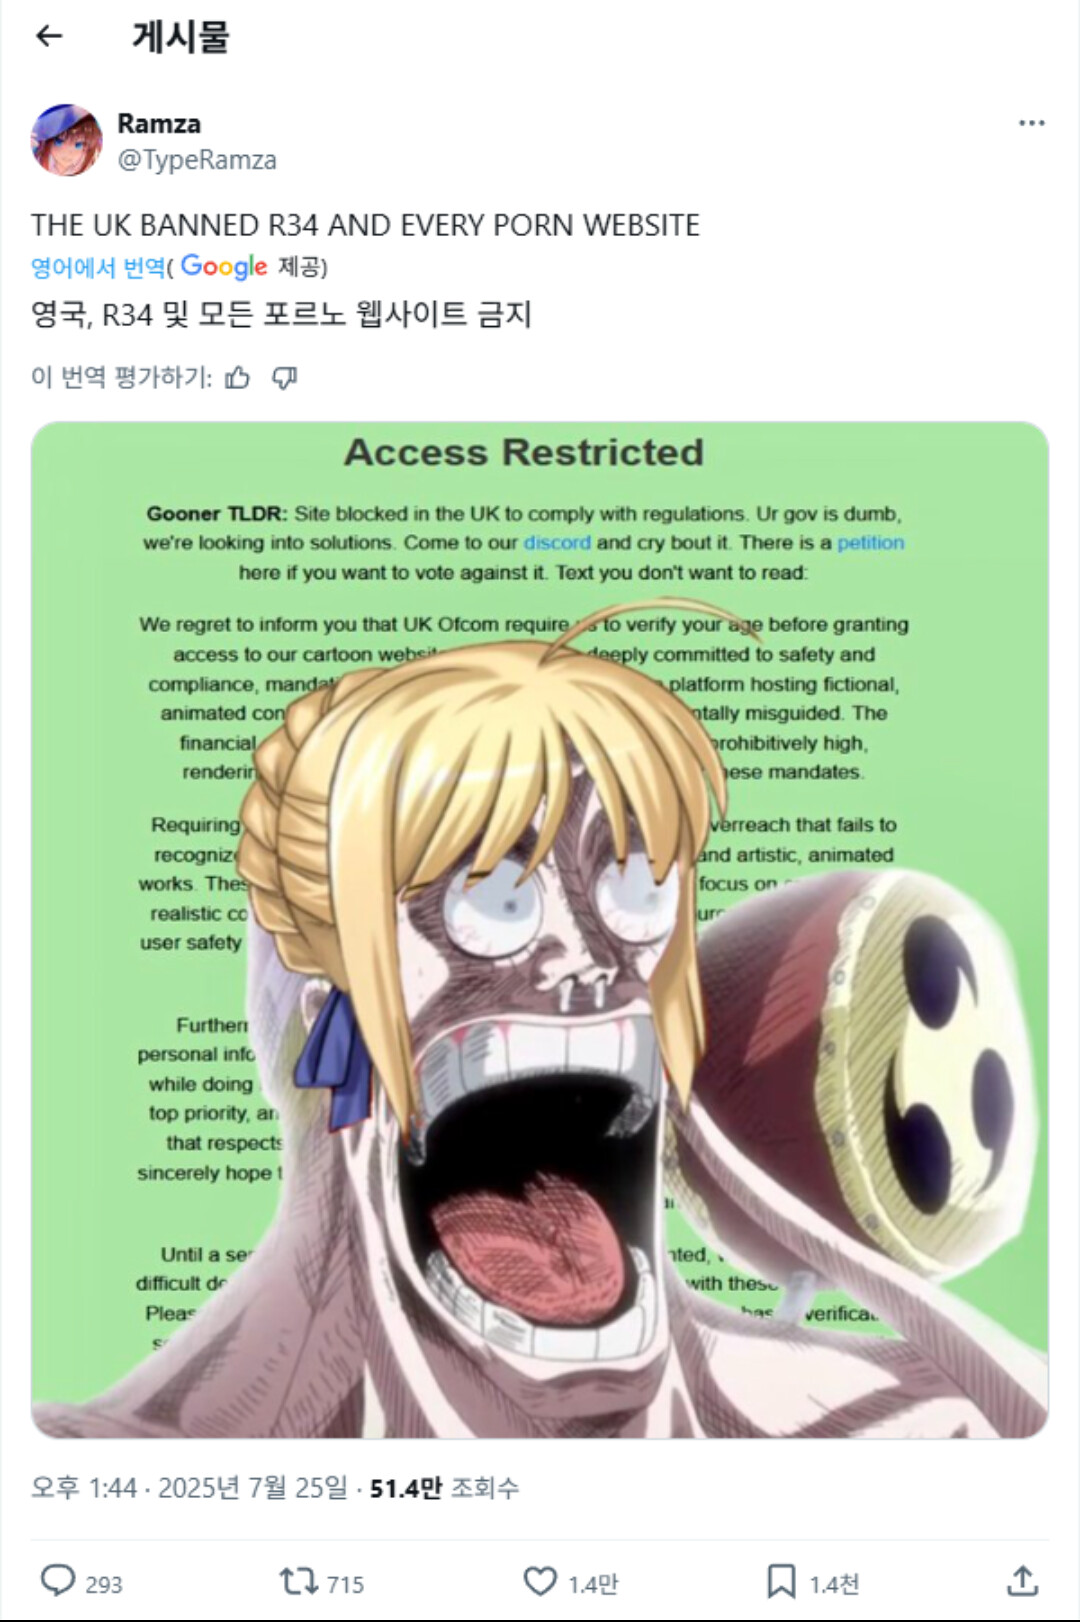Rate translation with thumbs down icon
The width and height of the screenshot is (1080, 1622).
tap(285, 377)
